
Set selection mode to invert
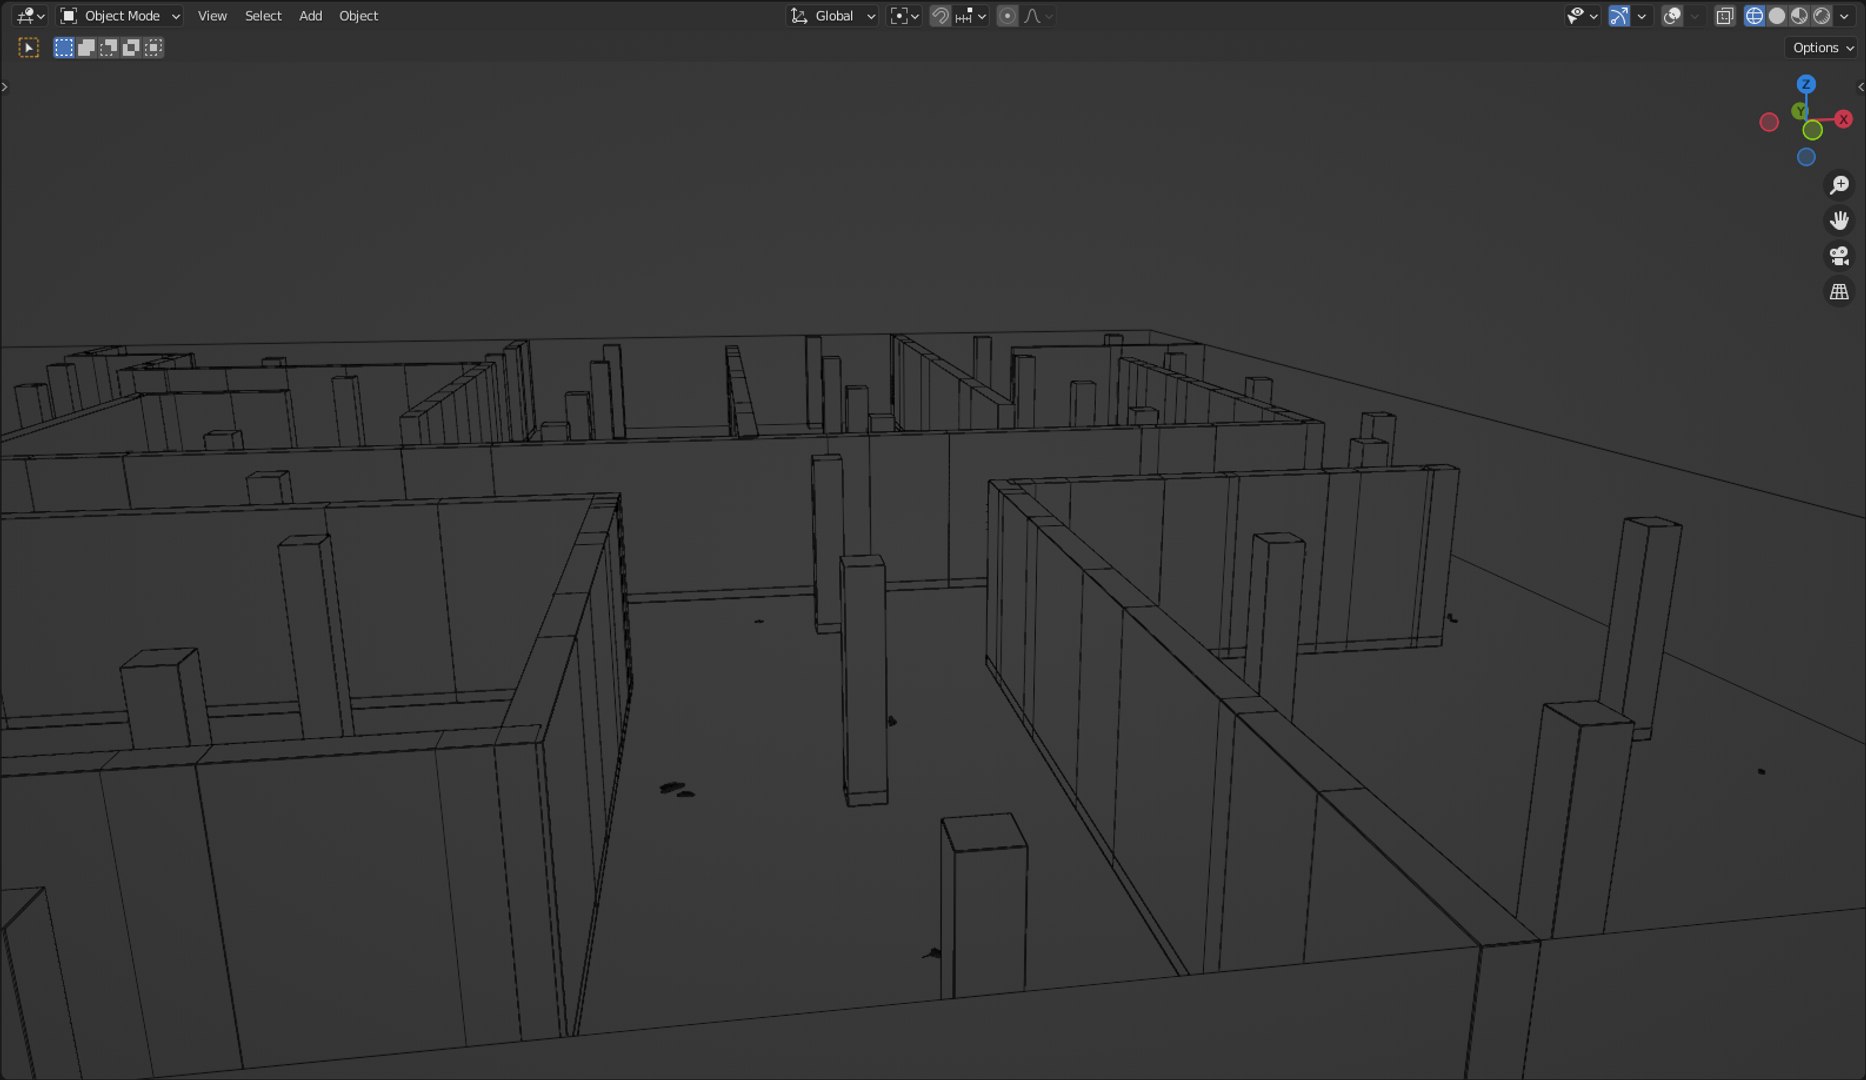tap(130, 48)
